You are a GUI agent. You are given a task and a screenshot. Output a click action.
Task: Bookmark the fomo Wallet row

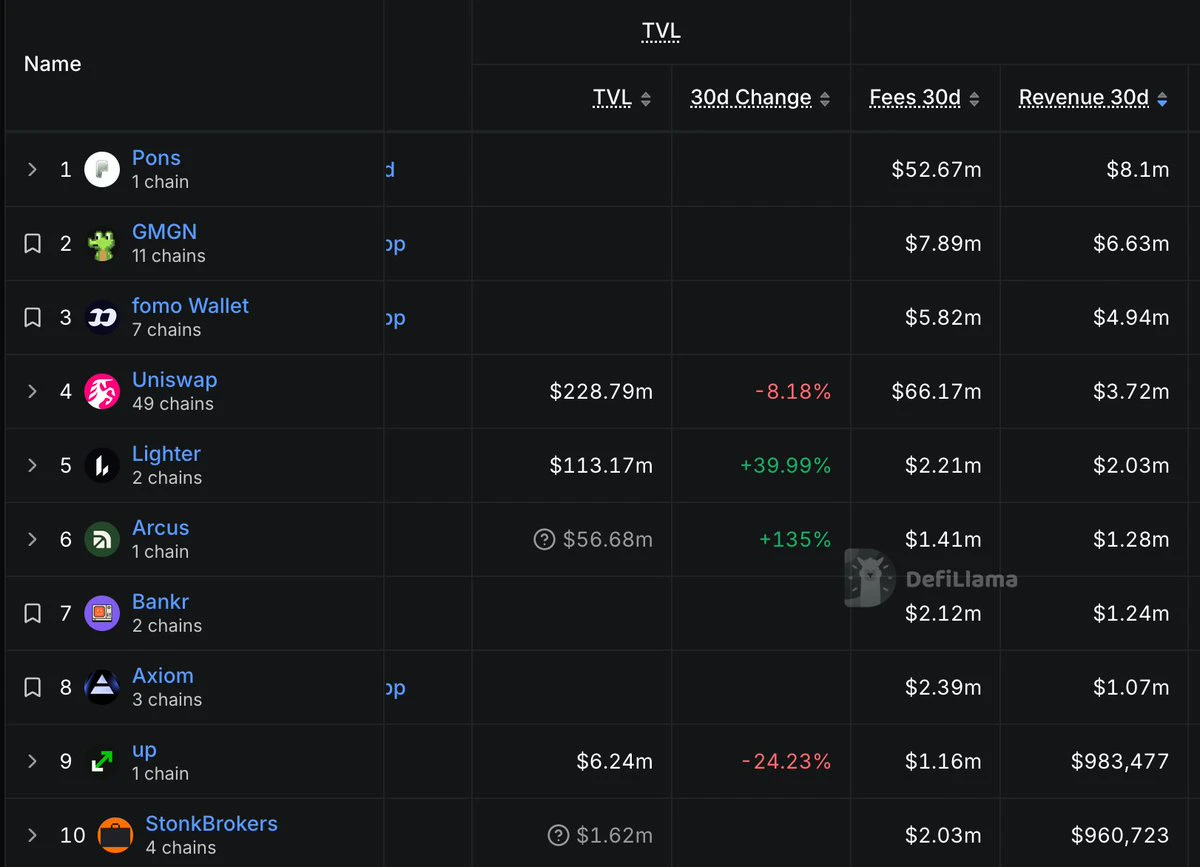coord(33,318)
